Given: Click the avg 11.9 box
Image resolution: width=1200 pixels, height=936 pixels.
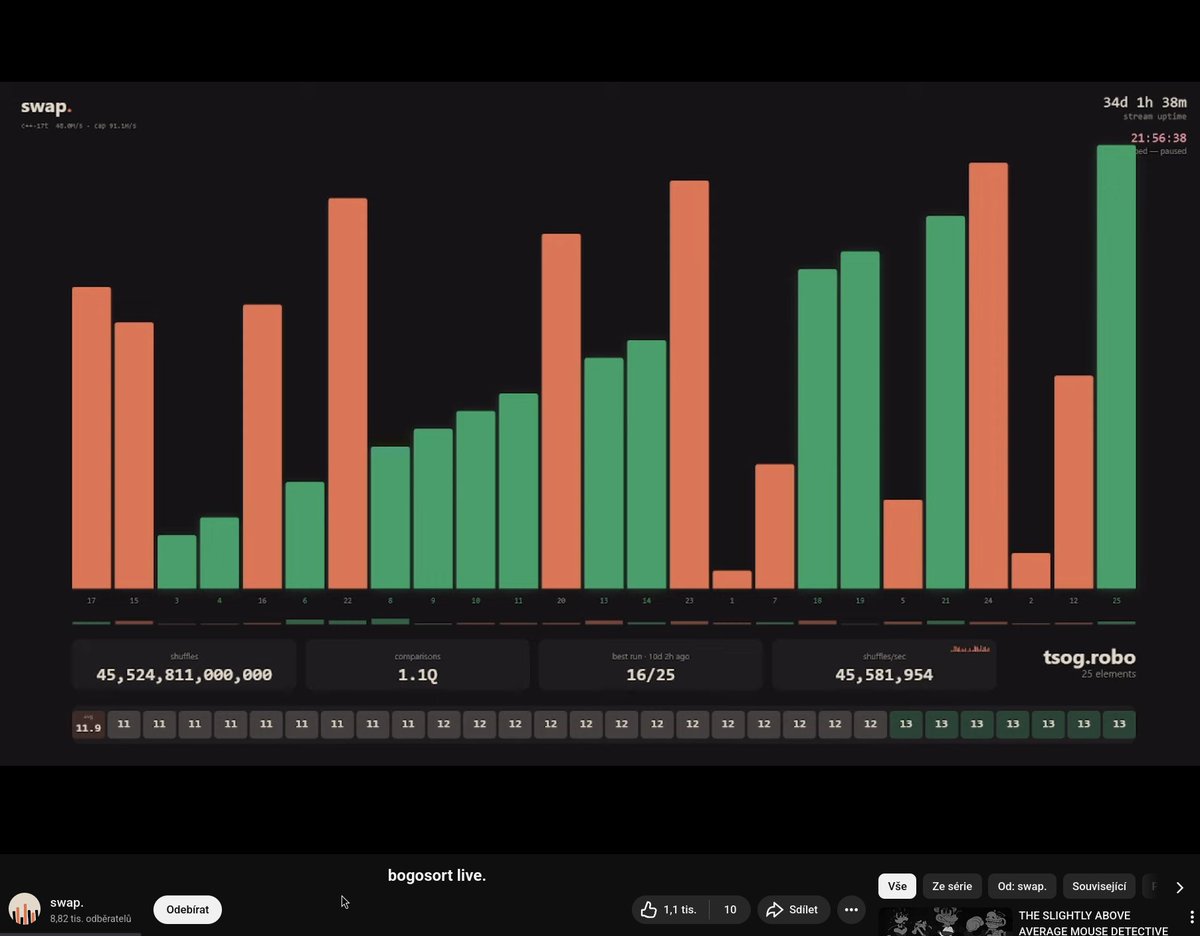Looking at the screenshot, I should [88, 724].
